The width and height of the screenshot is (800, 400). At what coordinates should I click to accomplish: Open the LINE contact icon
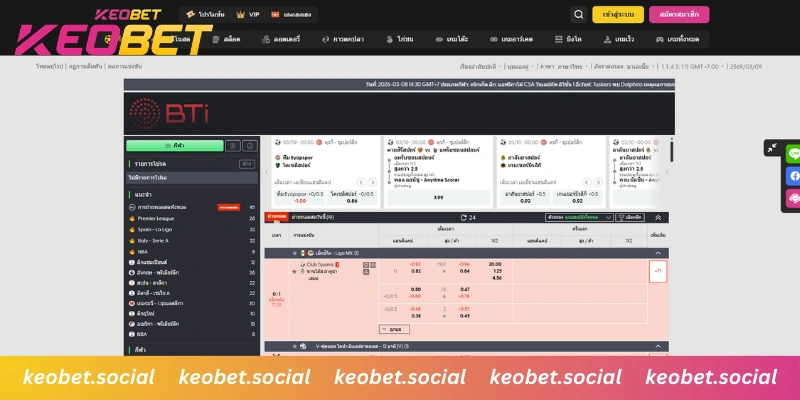tap(795, 154)
